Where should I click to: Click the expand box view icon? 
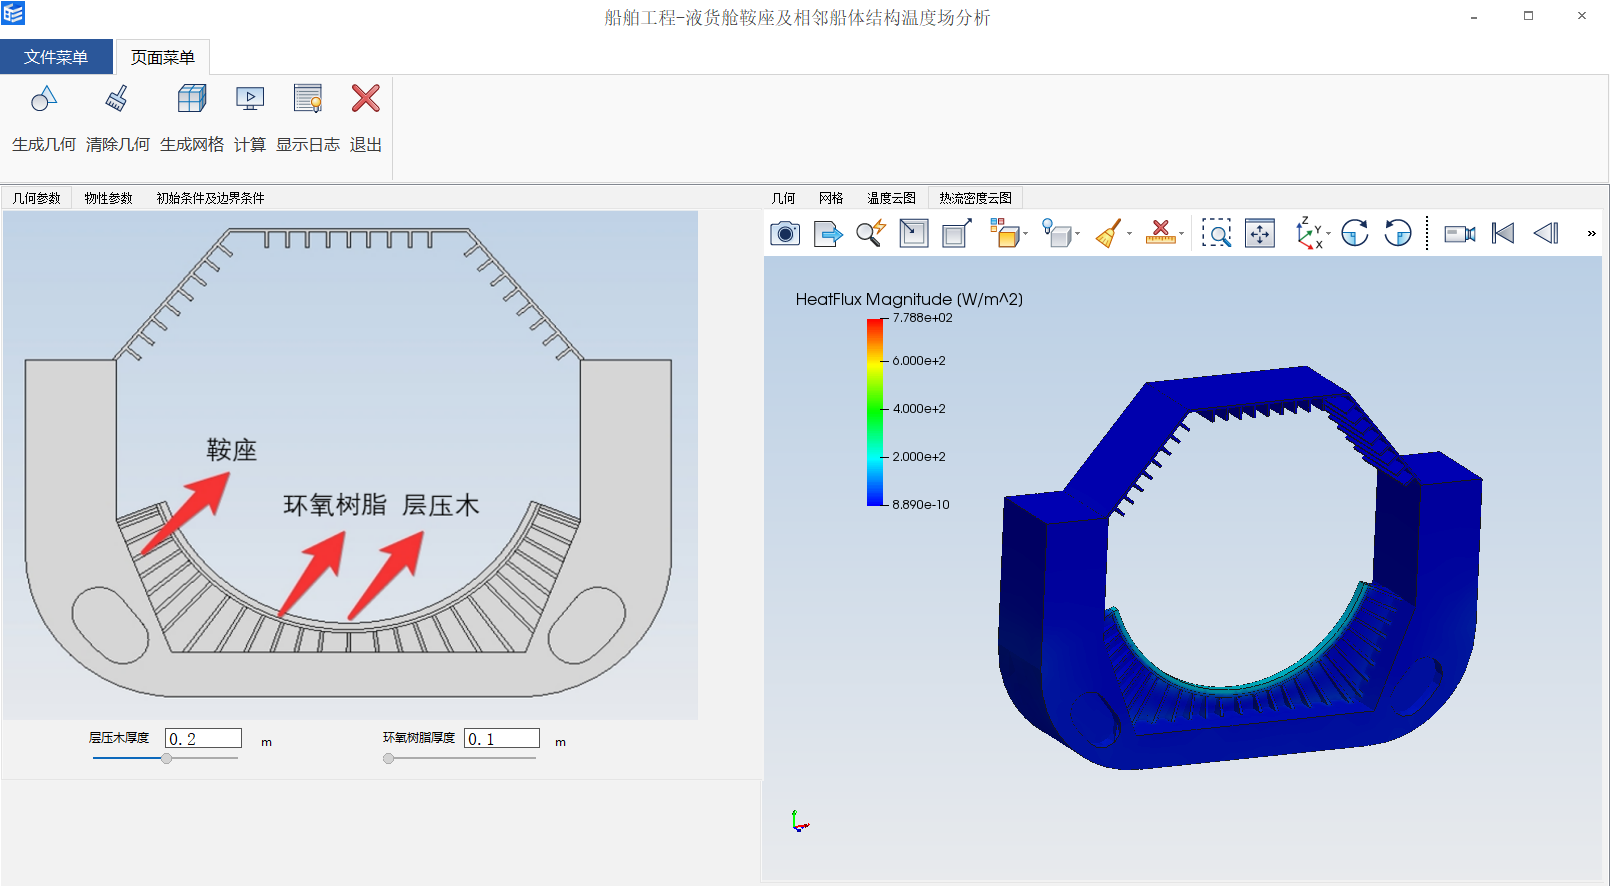tap(957, 233)
